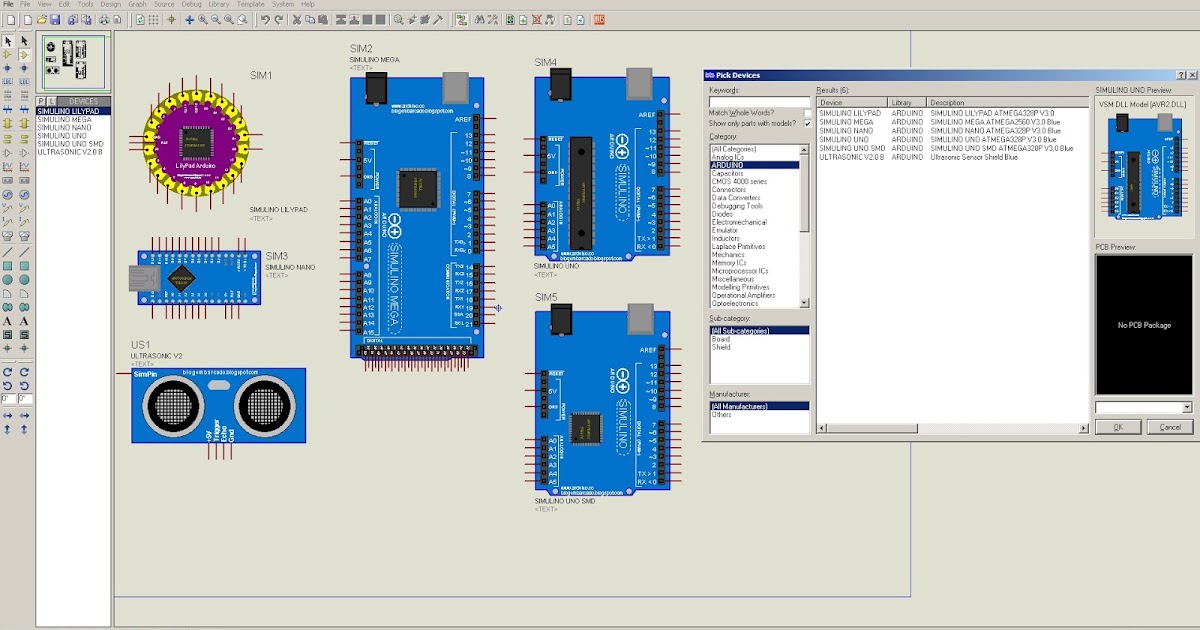Click the Zoom In toolbar icon

tap(201, 20)
